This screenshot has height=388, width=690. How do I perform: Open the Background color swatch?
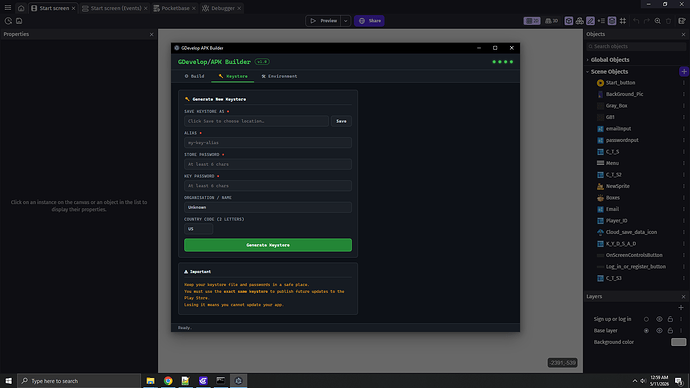(678, 342)
